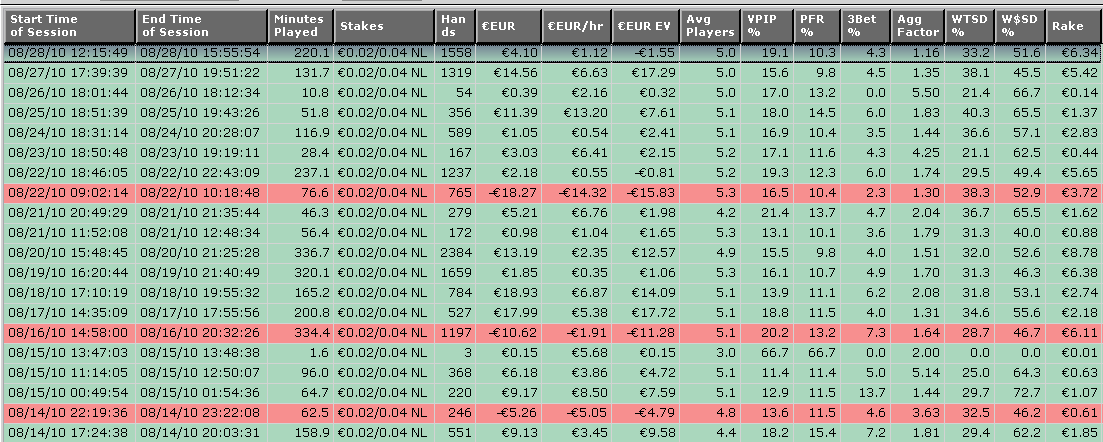This screenshot has height=442, width=1103.
Task: Click the €EUR EV column header
Action: 644,25
